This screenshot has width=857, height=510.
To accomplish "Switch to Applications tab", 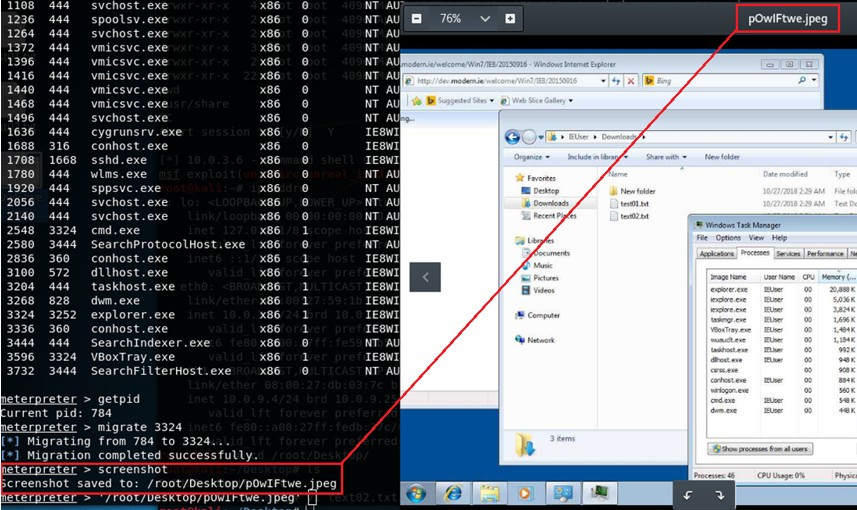I will coord(717,254).
